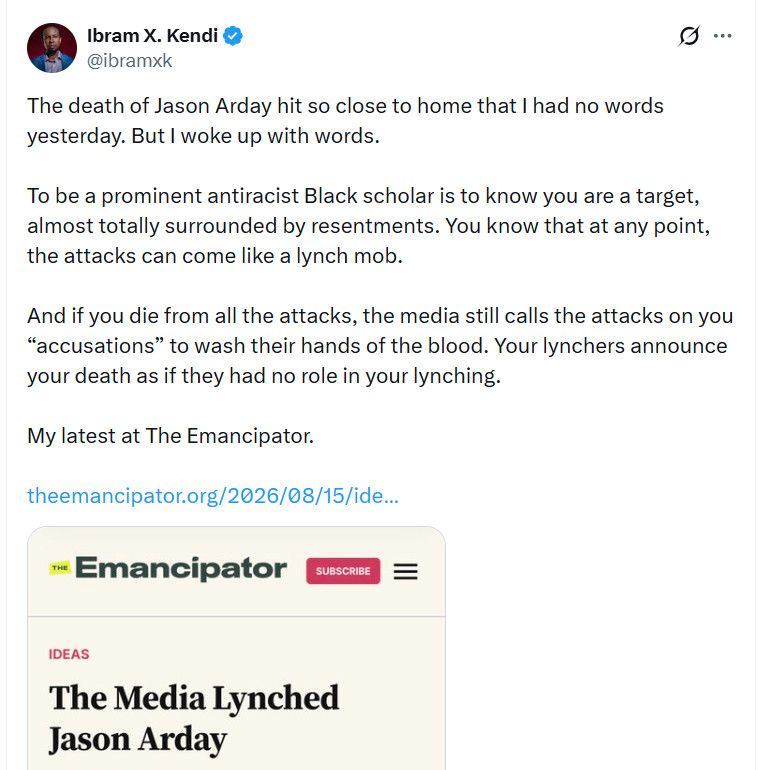775x770 pixels.
Task: Click Ibram X. Kendi's profile avatar
Action: click(52, 48)
